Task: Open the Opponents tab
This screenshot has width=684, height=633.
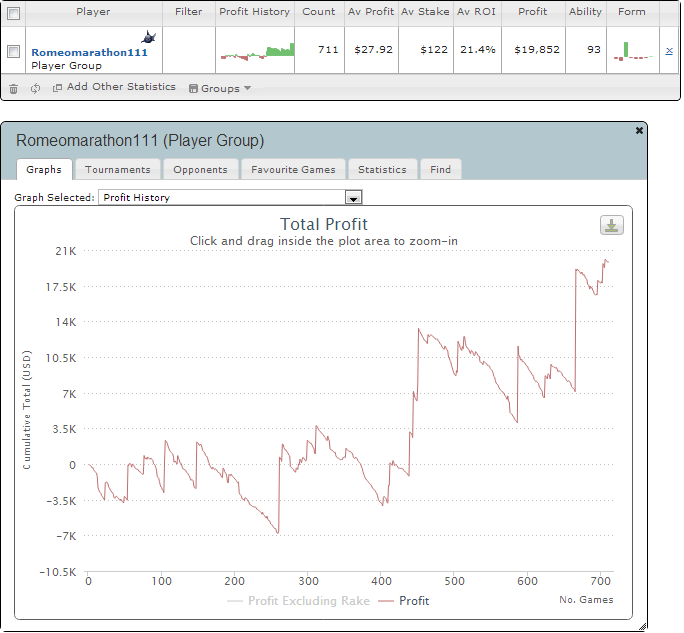Action: 201,169
